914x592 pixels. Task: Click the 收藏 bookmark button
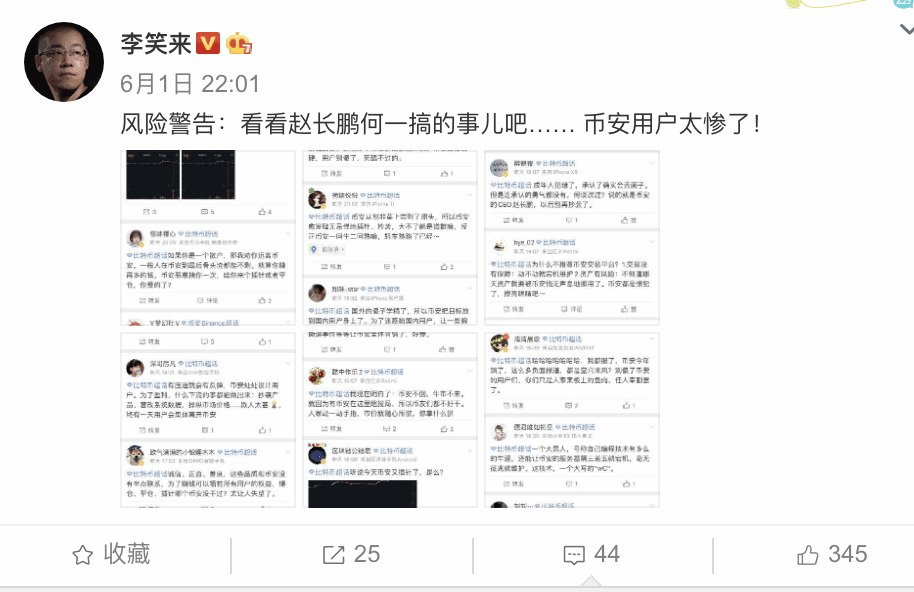[x=111, y=554]
